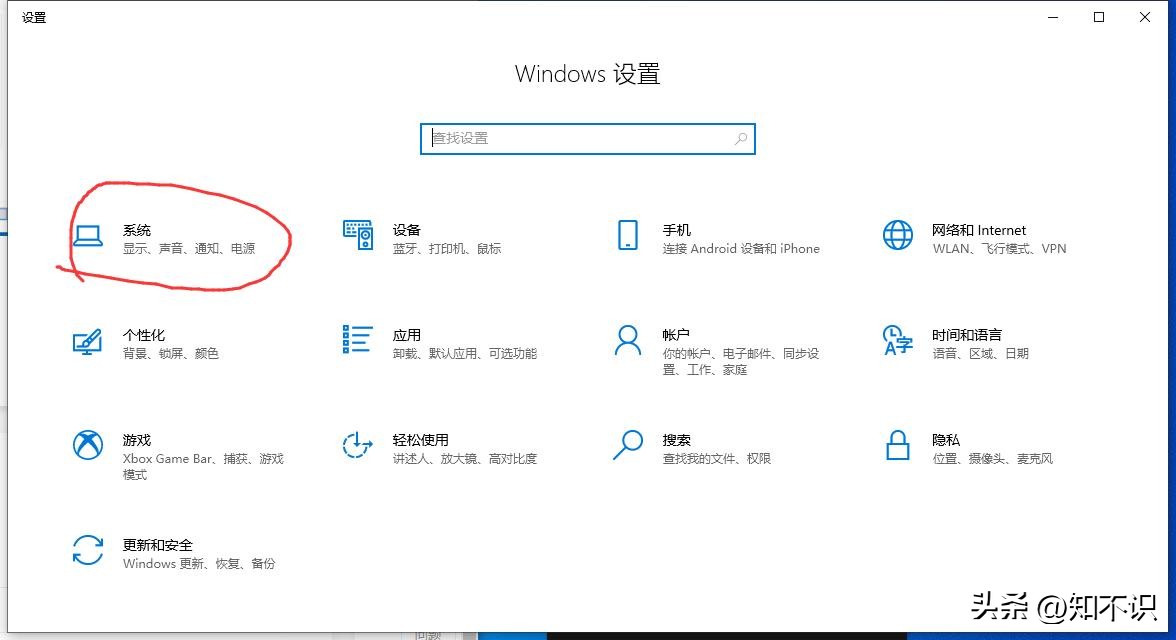Open 时间和语言 via its icon
This screenshot has height=640, width=1176.
(x=897, y=340)
